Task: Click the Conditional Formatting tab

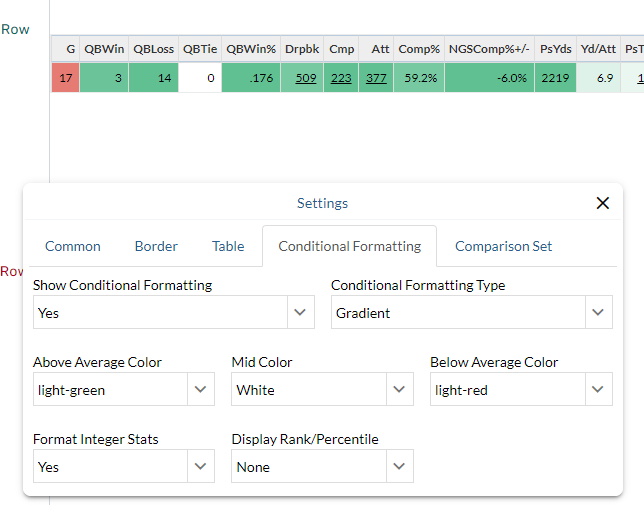Action: 349,246
